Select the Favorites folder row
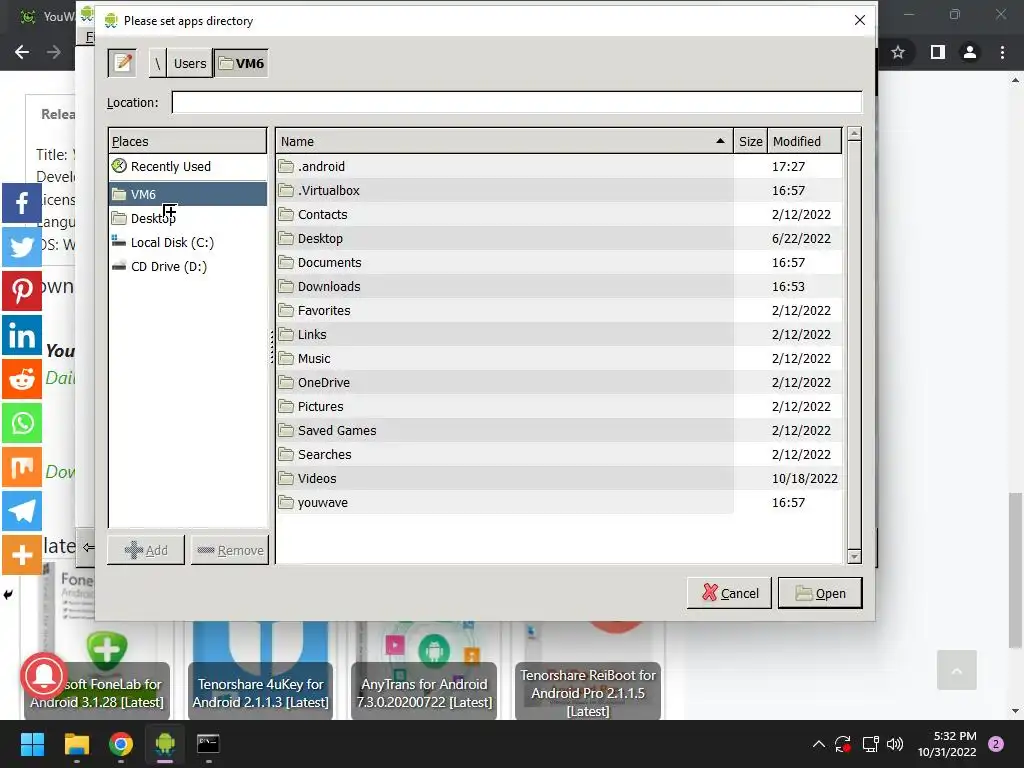 559,311
